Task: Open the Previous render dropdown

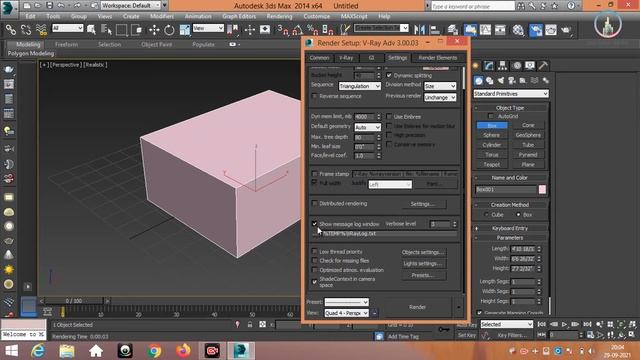Action: pyautogui.click(x=440, y=98)
